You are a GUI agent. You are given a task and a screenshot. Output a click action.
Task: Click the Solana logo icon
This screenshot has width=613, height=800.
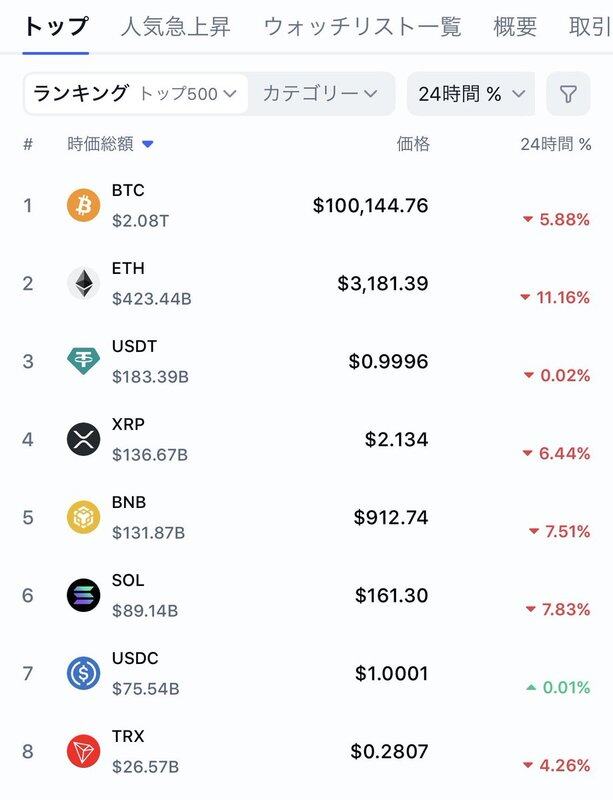point(84,595)
